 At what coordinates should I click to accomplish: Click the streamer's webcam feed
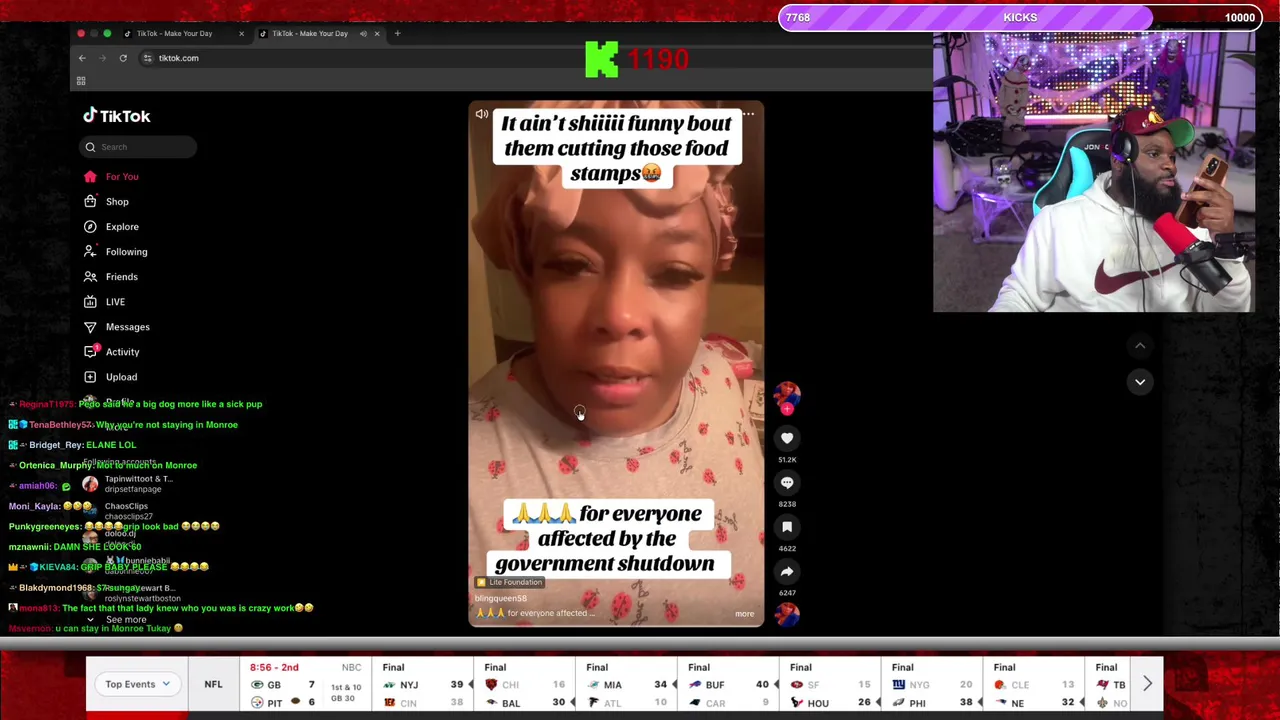(x=1094, y=172)
